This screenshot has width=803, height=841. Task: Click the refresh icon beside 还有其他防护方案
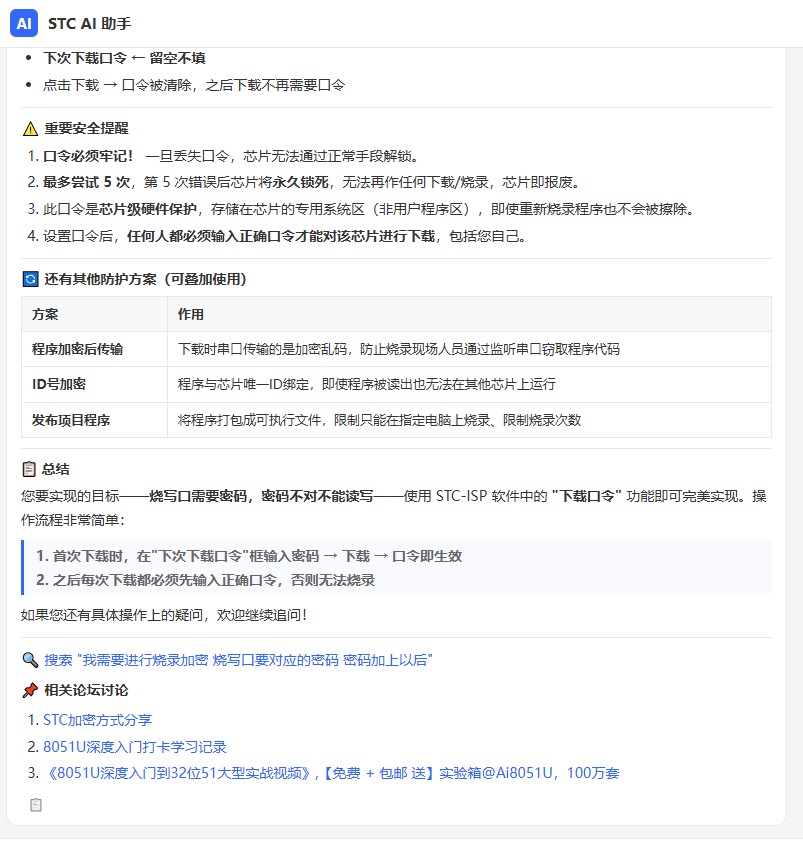pos(31,279)
